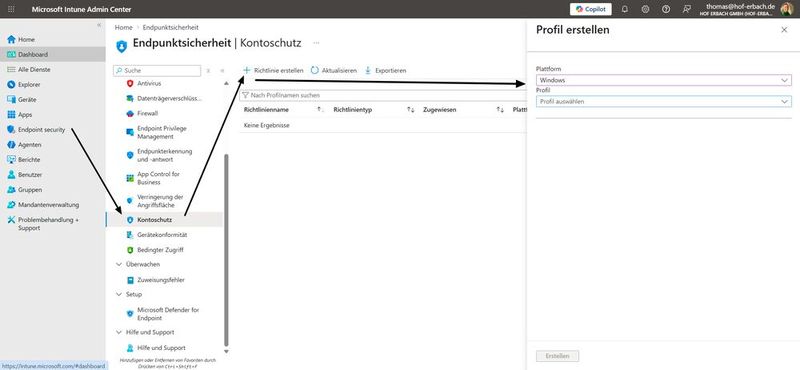Select Antivirus in security menu
Viewport: 800px width, 370px height.
149,83
